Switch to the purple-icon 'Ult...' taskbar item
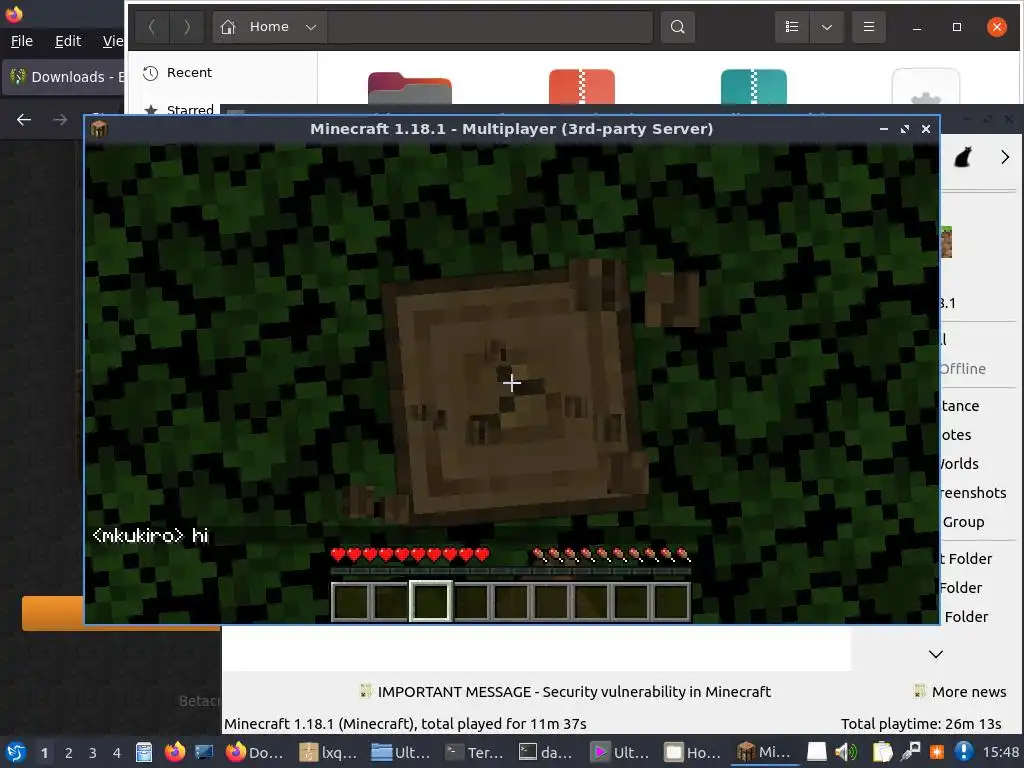 click(621, 752)
